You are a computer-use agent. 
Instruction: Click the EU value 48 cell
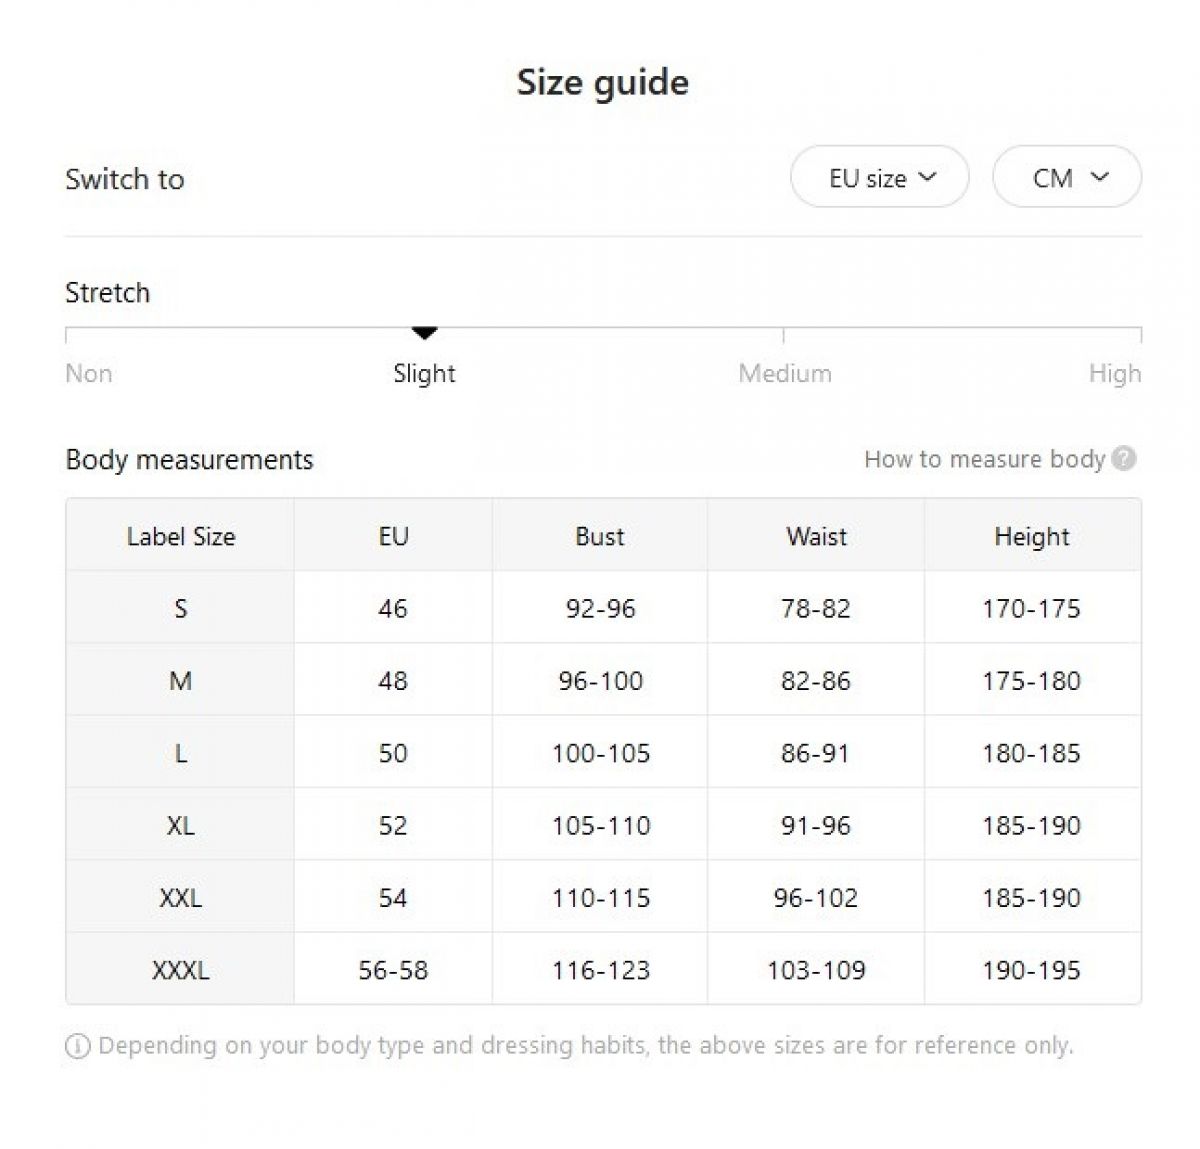pyautogui.click(x=393, y=681)
